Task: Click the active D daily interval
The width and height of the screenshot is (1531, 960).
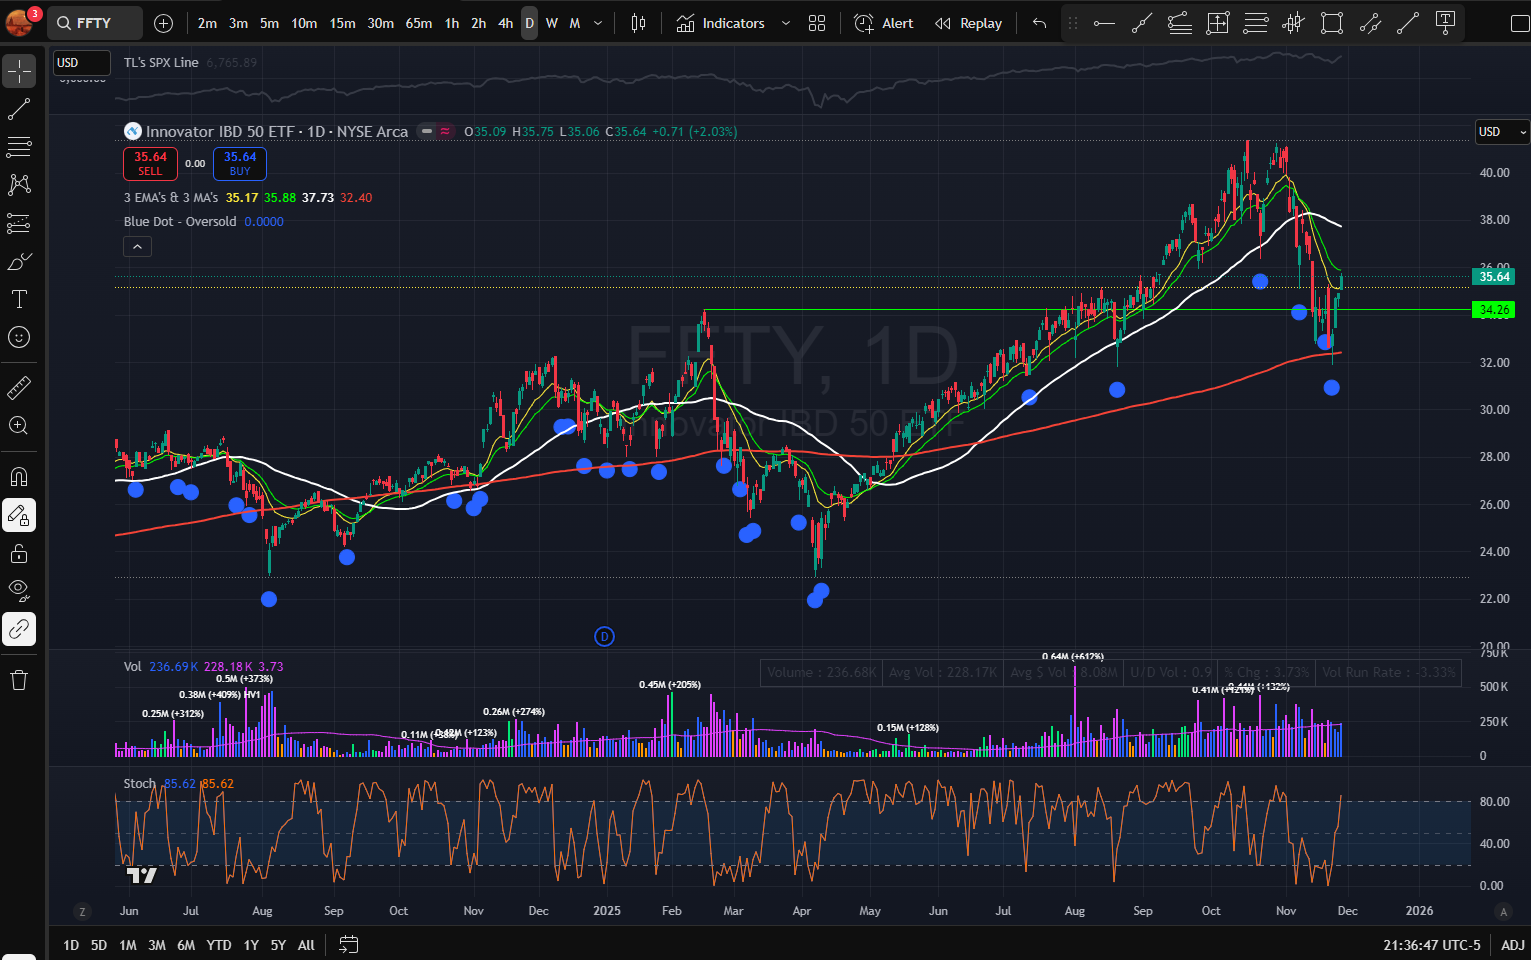Action: pos(529,23)
